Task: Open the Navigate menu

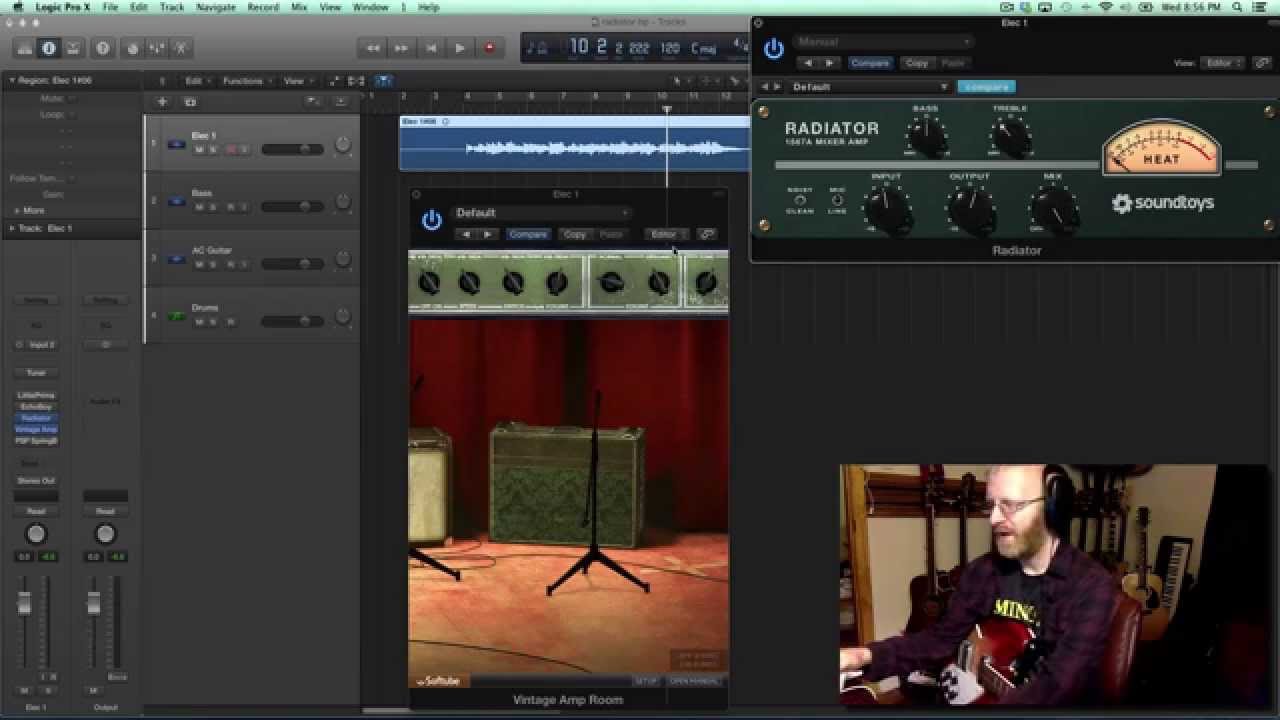Action: tap(216, 7)
